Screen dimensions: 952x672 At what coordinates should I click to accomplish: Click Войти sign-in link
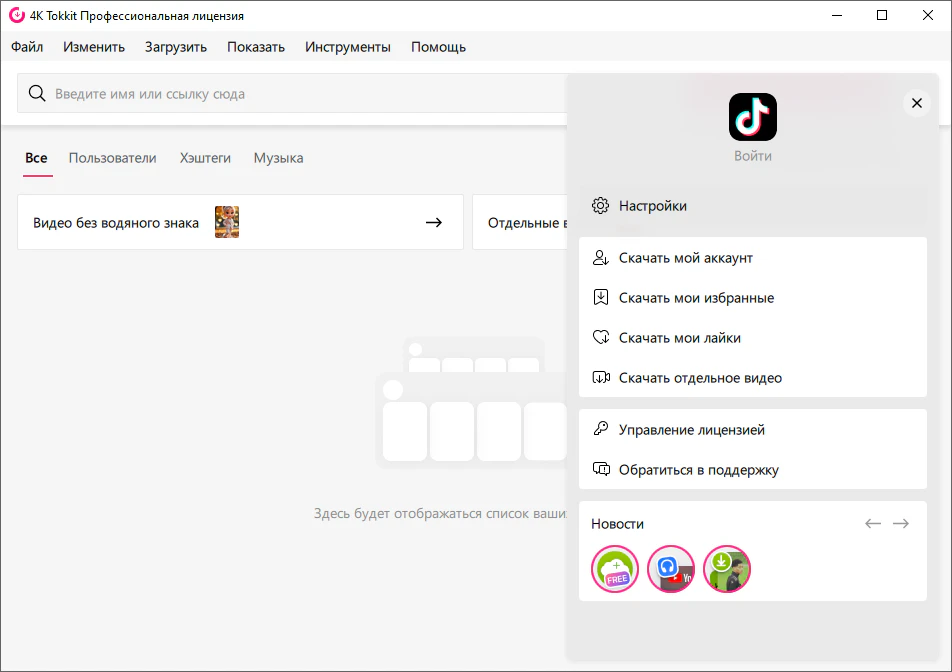coord(752,156)
